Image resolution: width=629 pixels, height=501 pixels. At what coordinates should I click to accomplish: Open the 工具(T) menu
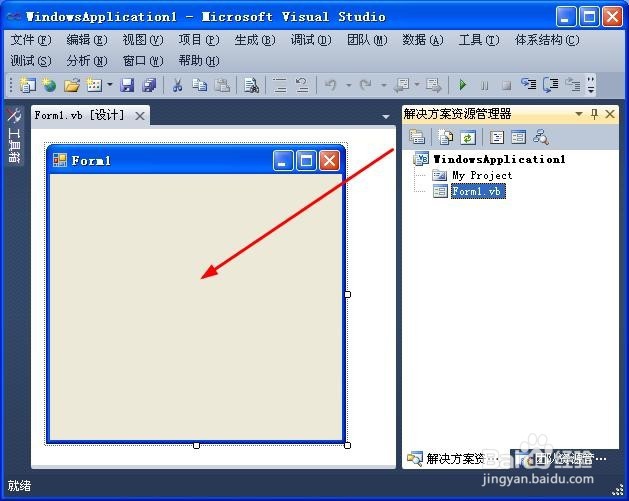479,40
